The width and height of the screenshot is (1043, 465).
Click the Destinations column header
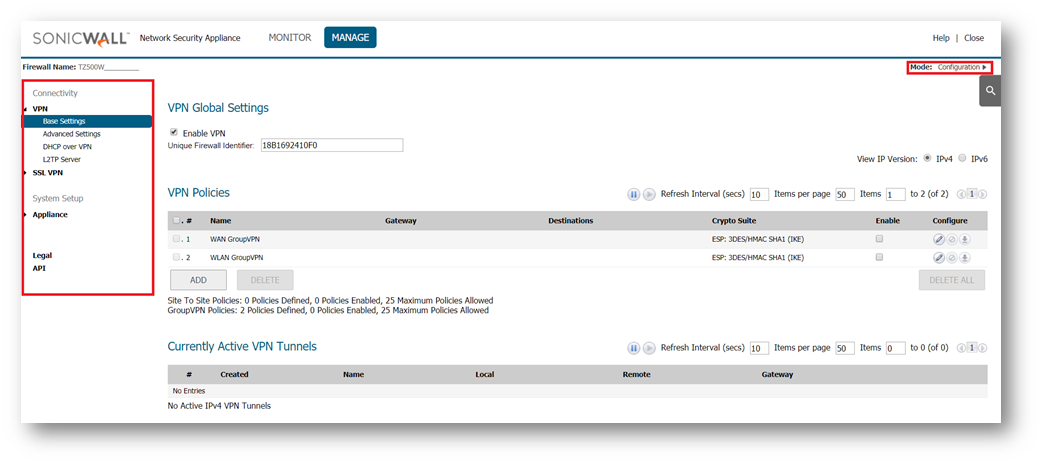[570, 221]
